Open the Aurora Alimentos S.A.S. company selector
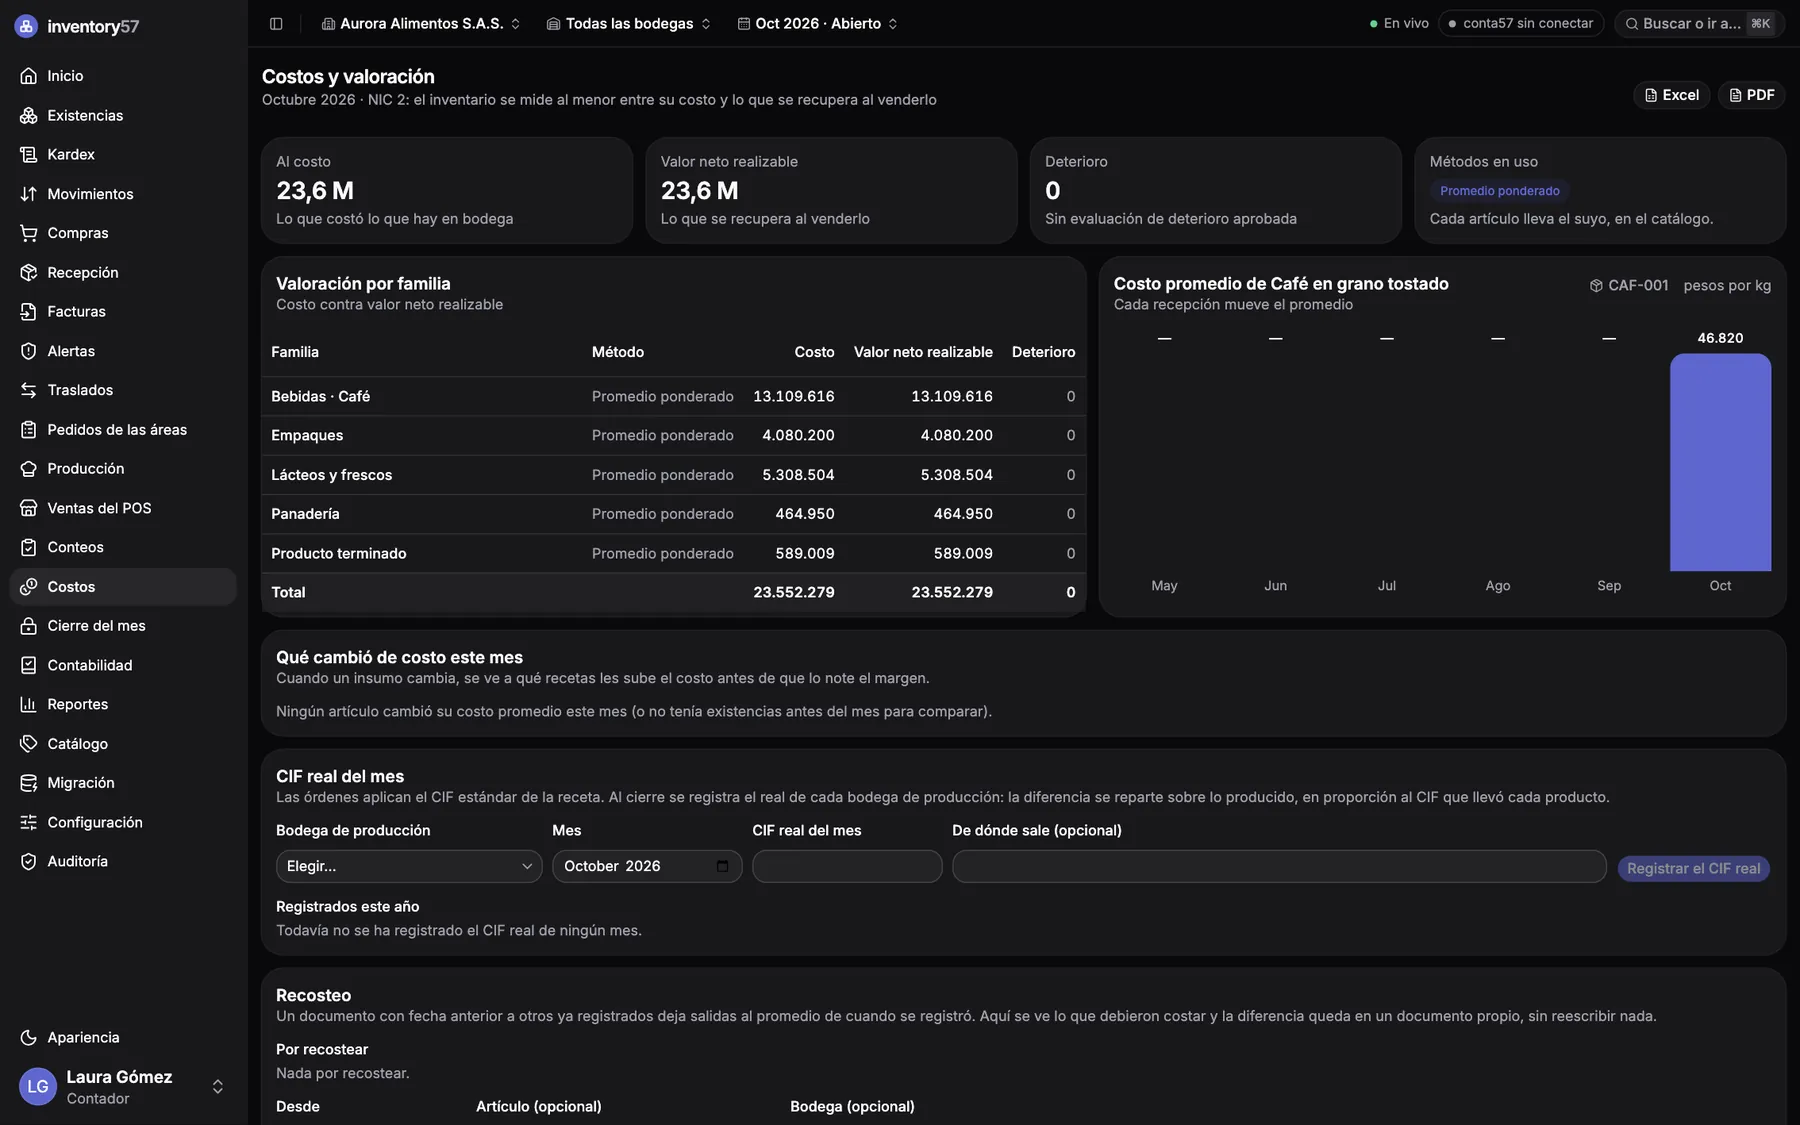The width and height of the screenshot is (1800, 1125). click(x=421, y=23)
